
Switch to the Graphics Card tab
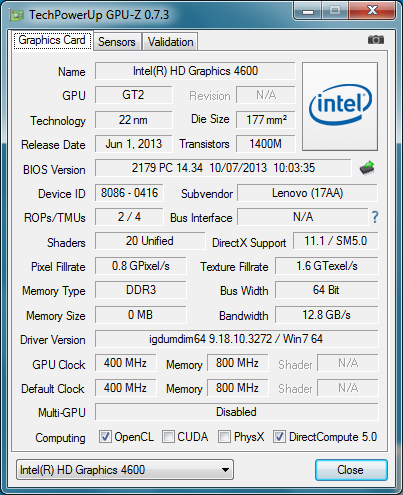(52, 41)
